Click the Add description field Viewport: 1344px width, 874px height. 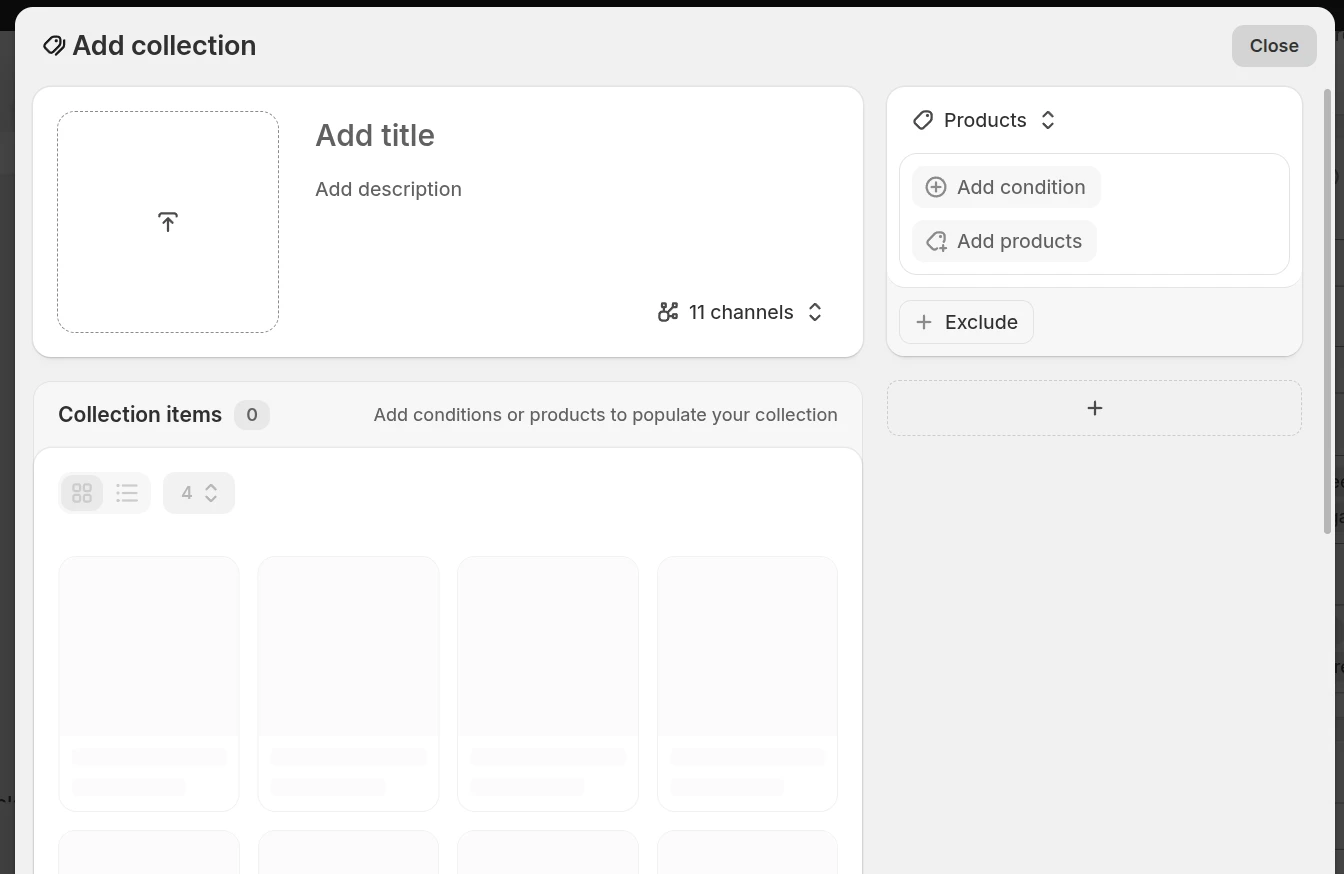click(x=389, y=189)
